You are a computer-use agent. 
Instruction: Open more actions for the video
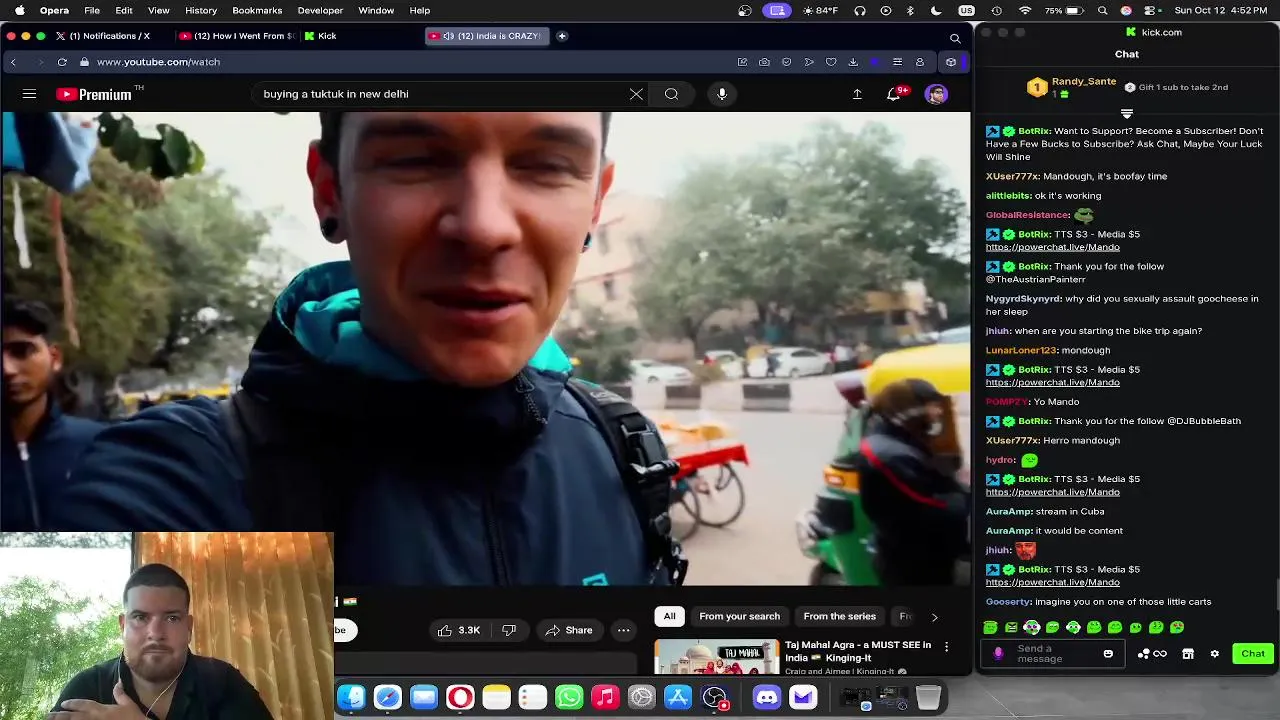[x=624, y=630]
